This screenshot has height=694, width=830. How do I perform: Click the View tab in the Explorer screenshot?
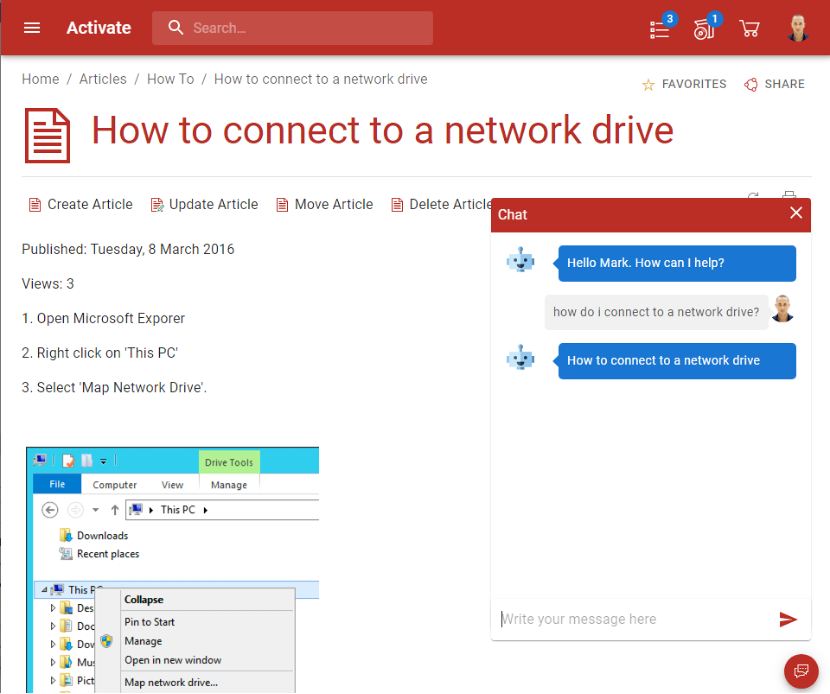click(x=172, y=485)
